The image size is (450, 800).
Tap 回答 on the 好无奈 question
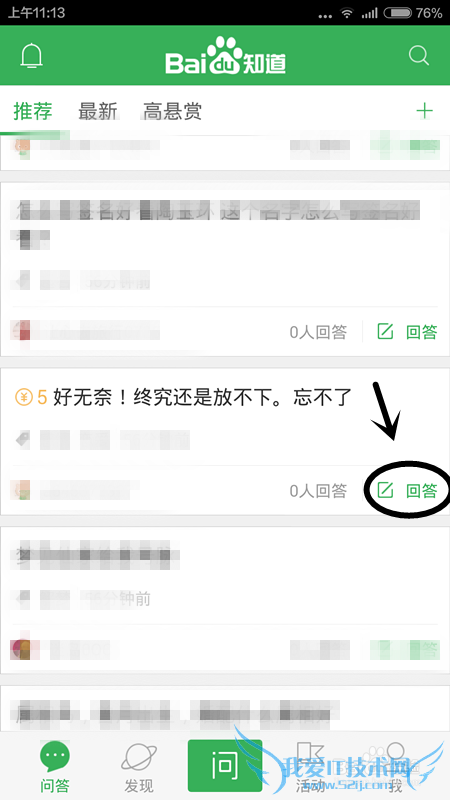[x=407, y=491]
